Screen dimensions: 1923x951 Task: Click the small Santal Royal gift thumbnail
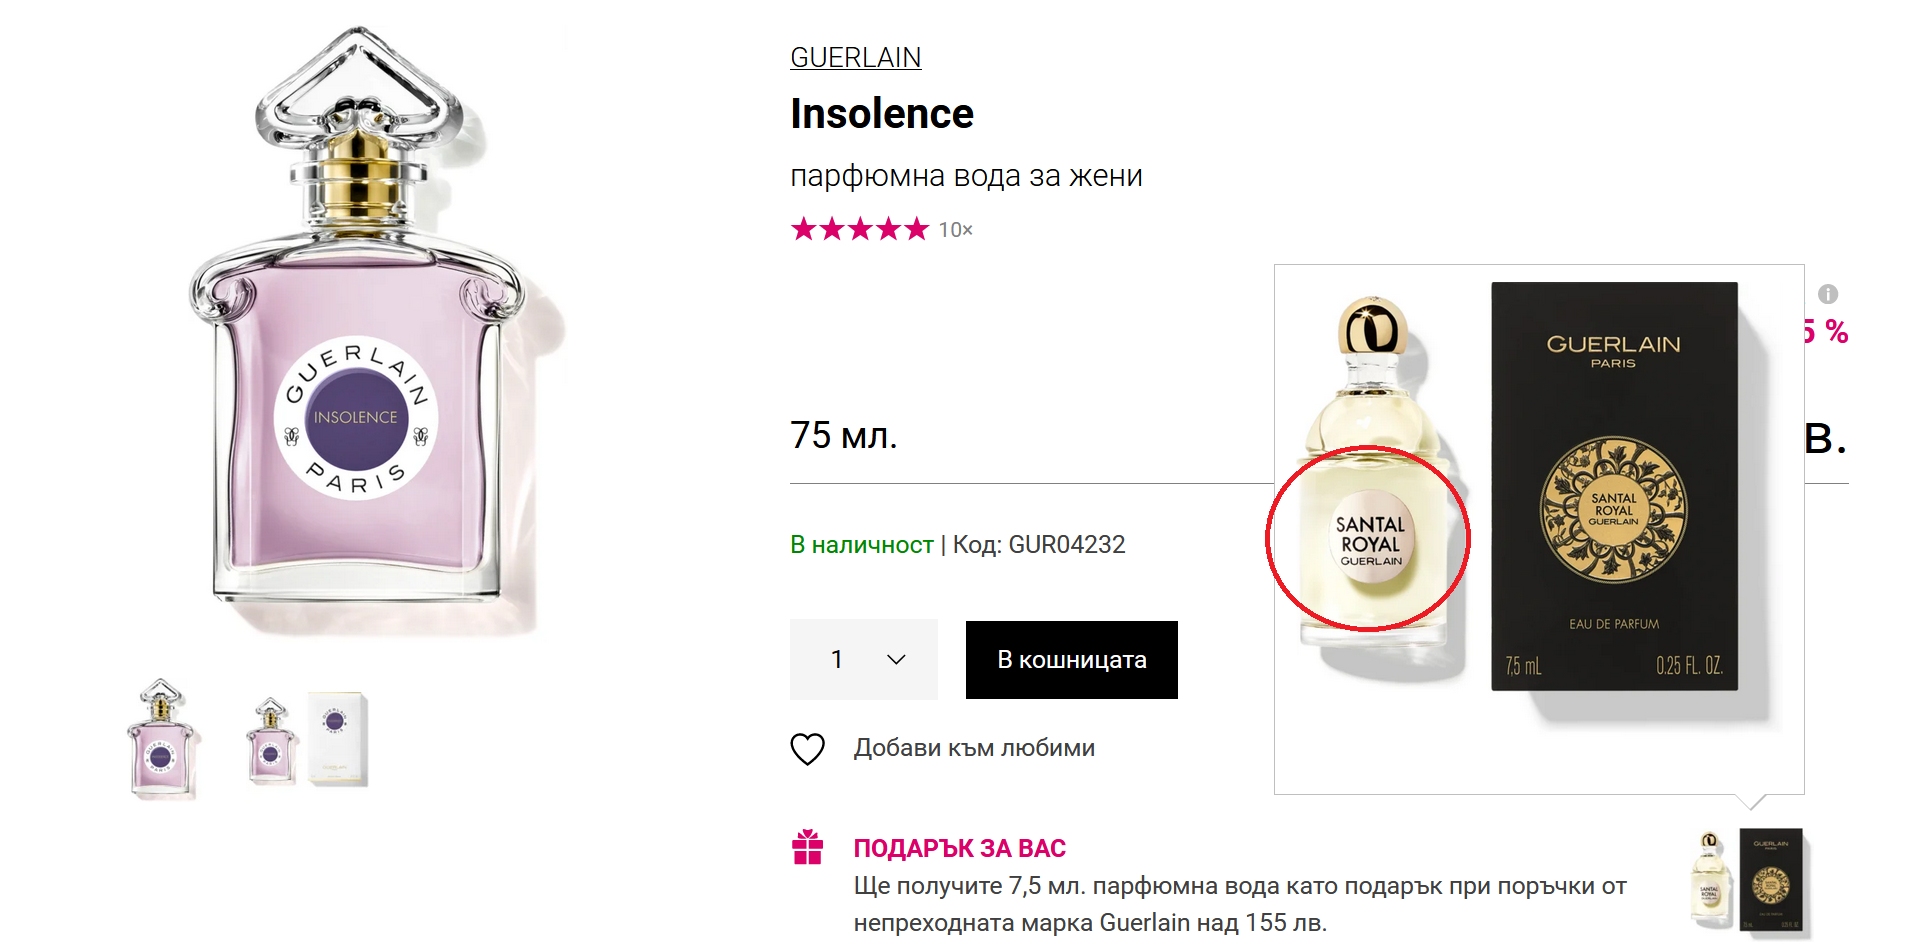tap(1750, 882)
